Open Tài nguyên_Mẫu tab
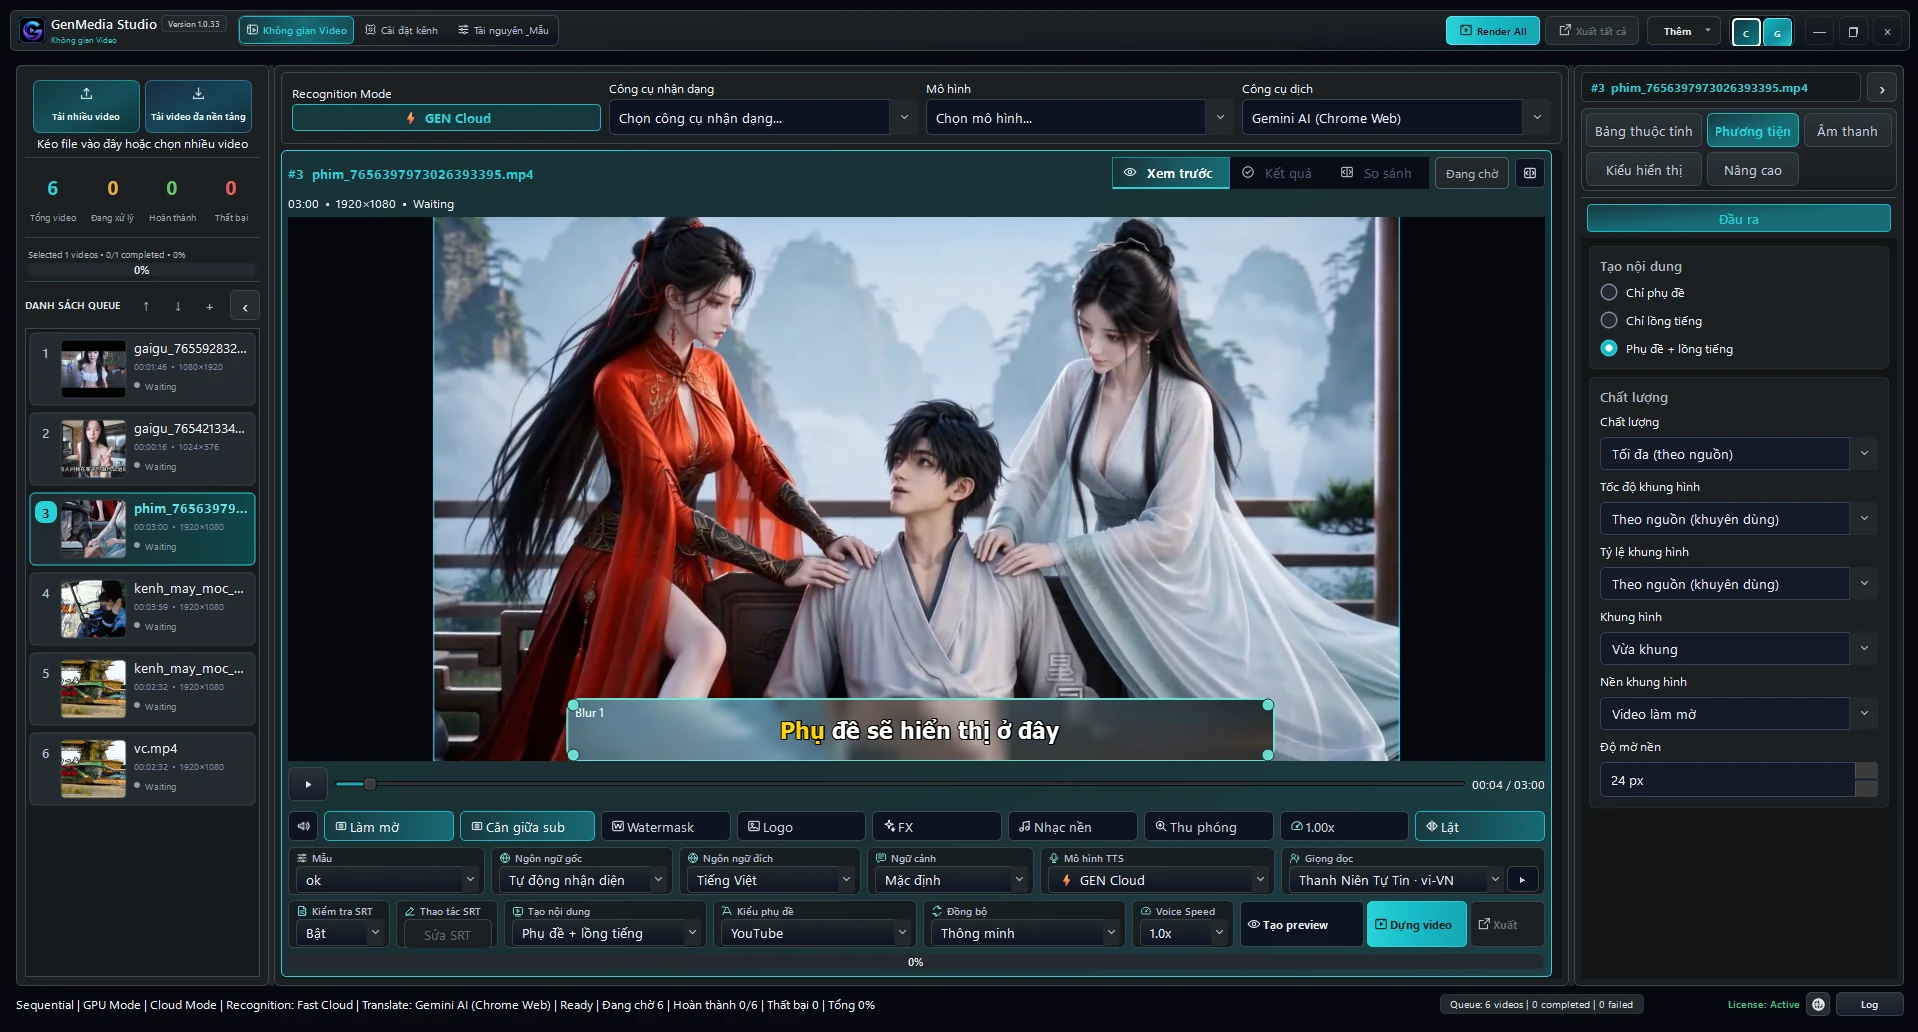This screenshot has height=1032, width=1918. tap(503, 30)
